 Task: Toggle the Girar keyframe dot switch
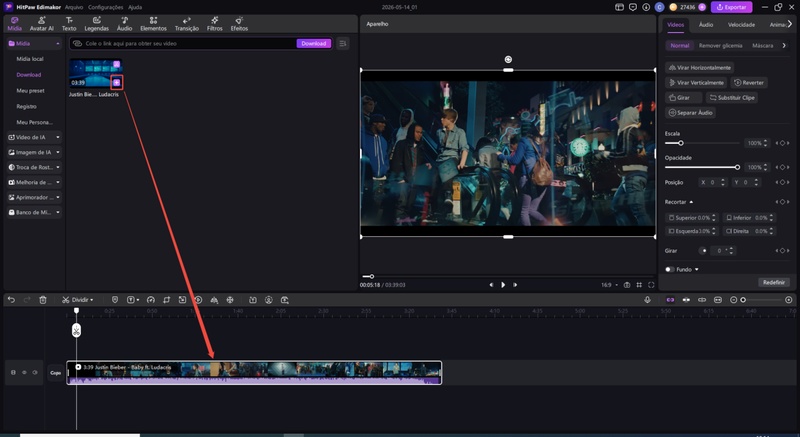[x=703, y=250]
